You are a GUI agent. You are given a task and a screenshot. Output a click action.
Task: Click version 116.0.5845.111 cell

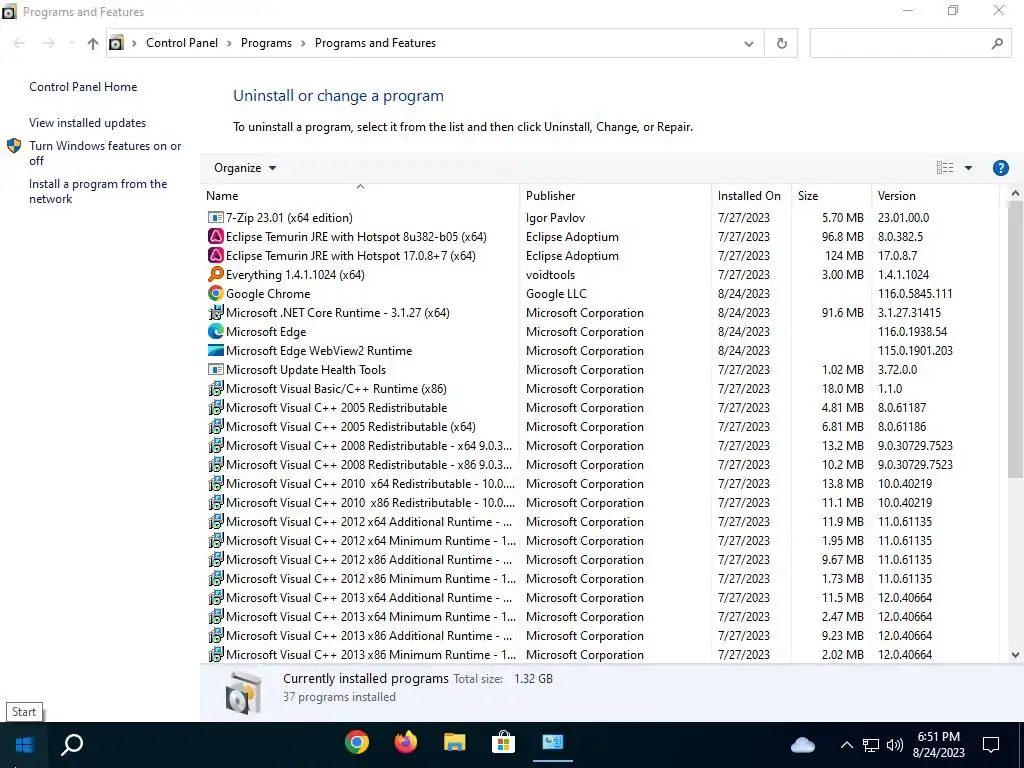(915, 294)
